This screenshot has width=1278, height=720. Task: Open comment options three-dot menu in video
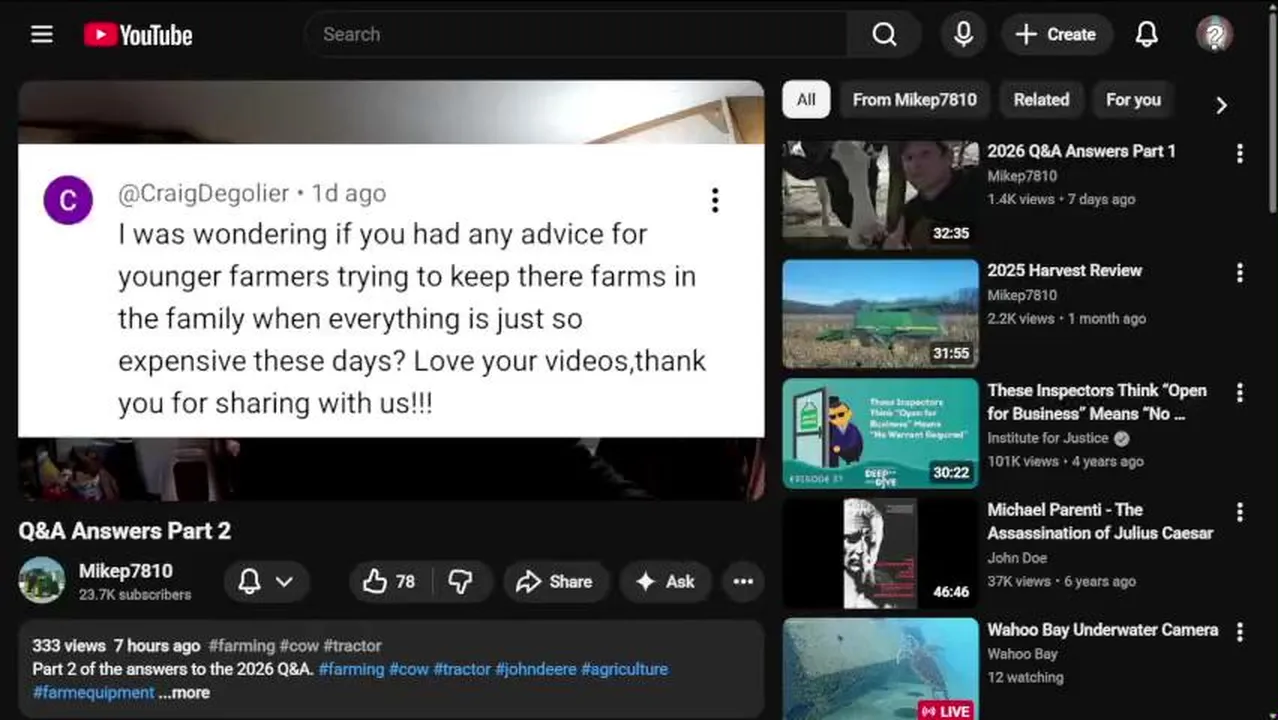pyautogui.click(x=714, y=200)
